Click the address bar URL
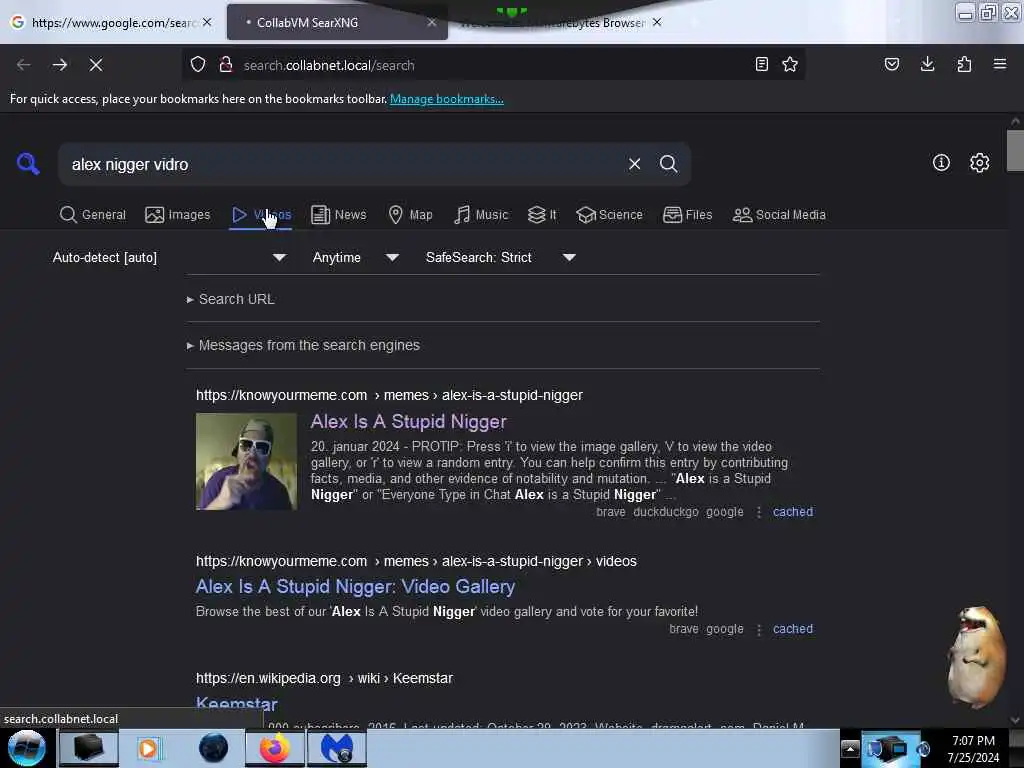The image size is (1024, 768). pos(329,65)
